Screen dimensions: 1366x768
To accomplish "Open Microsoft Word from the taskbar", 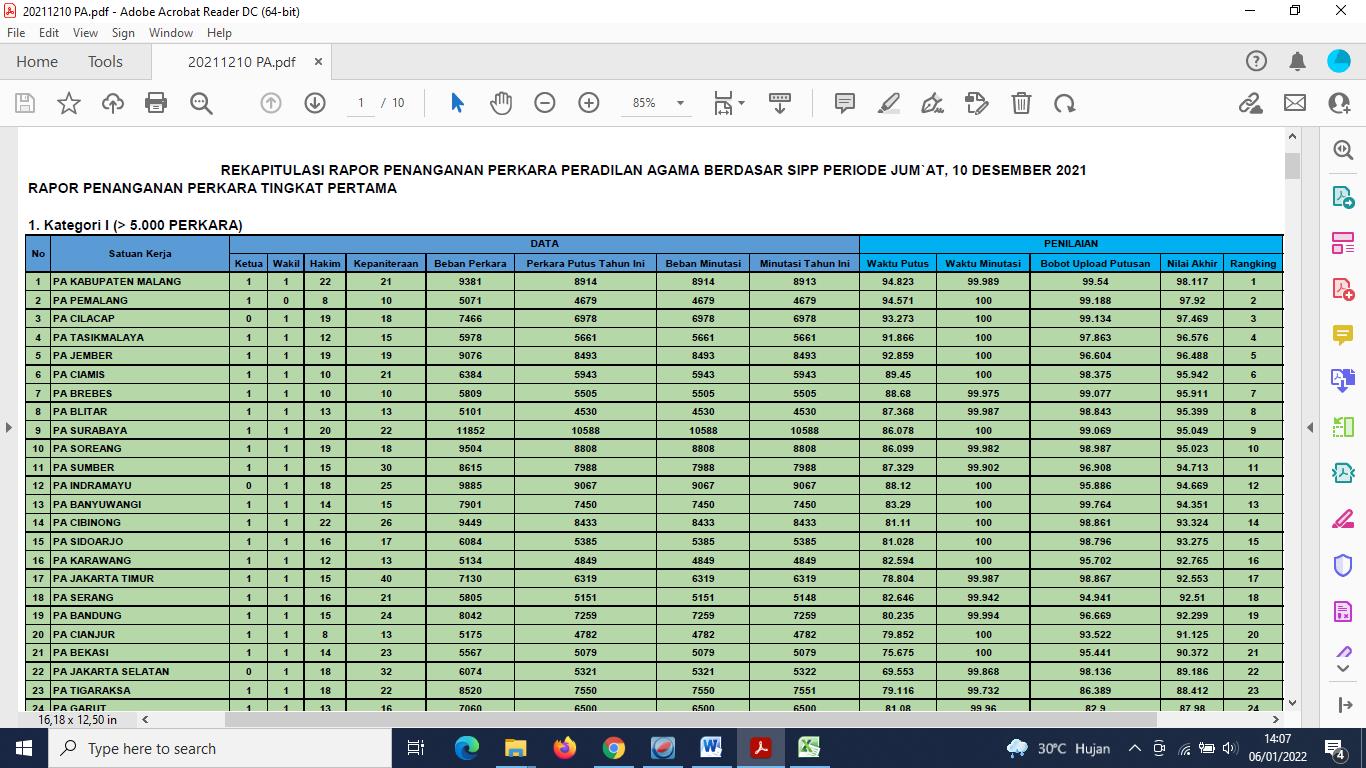I will tap(711, 748).
